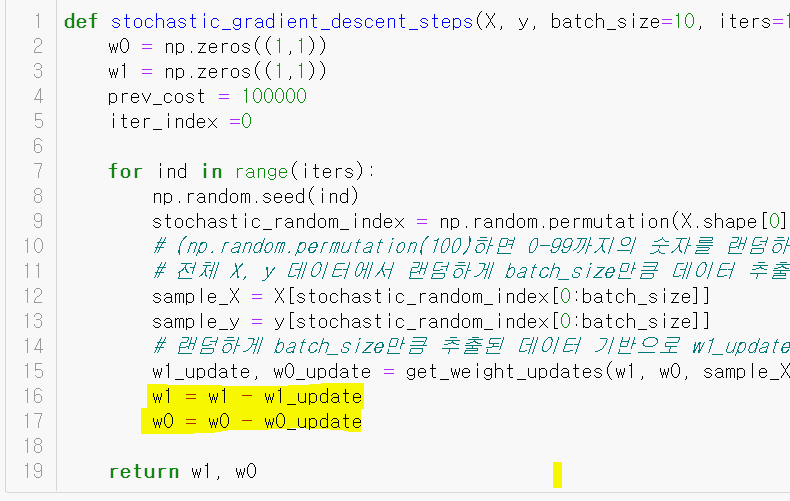Click the value 100000 of prev_cost
The image size is (790, 501).
click(274, 96)
